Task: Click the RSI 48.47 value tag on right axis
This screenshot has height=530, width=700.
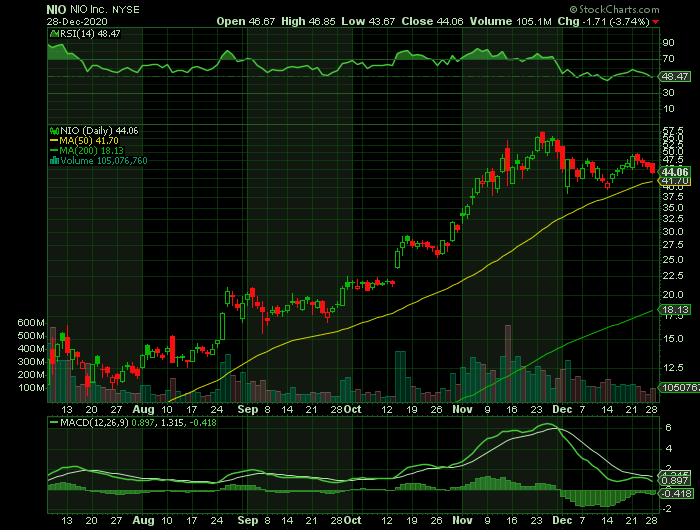Action: point(675,76)
